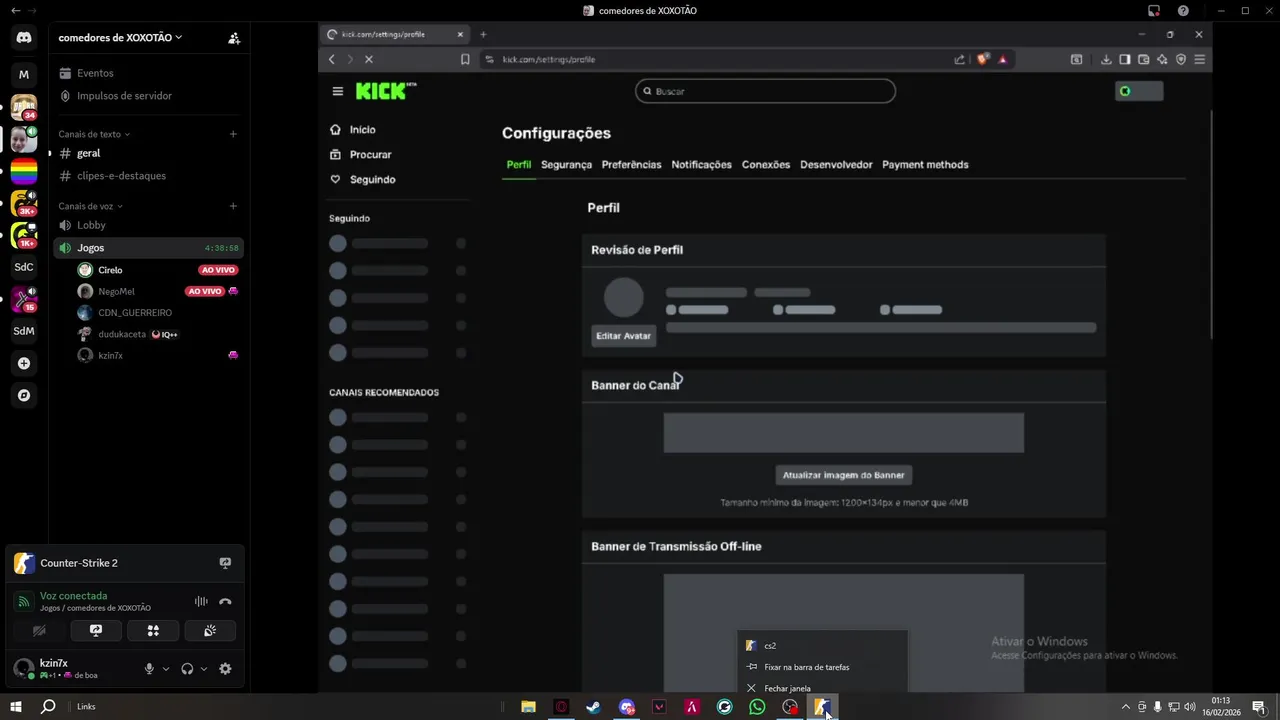1280x720 pixels.
Task: Open microphone input options arrow
Action: [166, 669]
